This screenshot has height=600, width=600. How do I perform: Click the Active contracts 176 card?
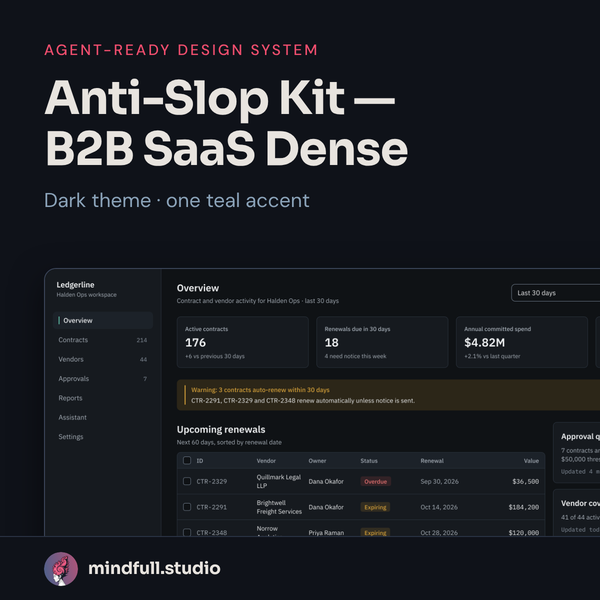pos(243,342)
